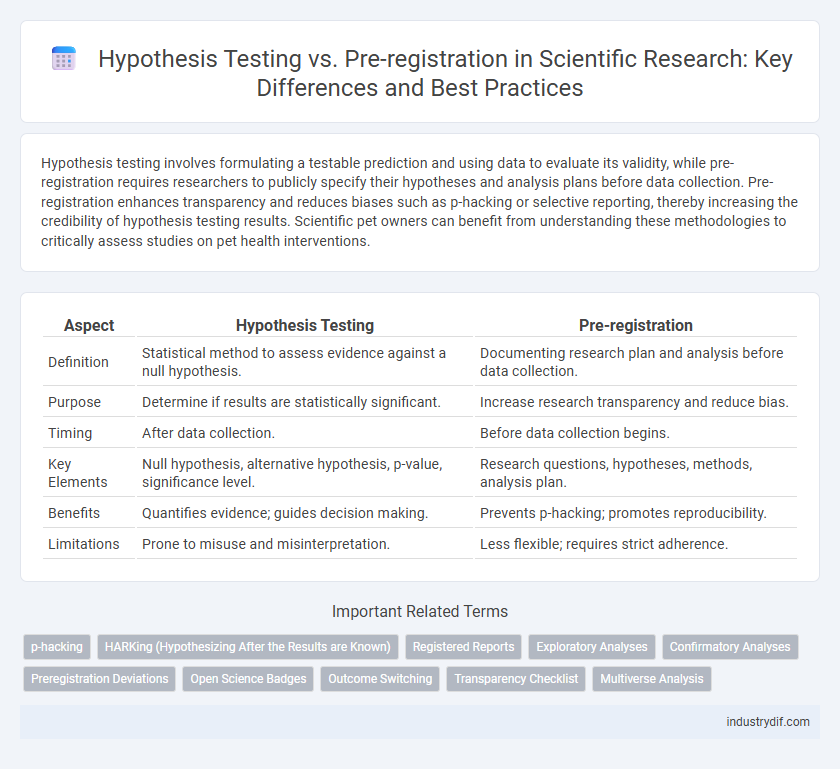This screenshot has height=769, width=840.
Task: Select the Pre-registration column header
Action: (x=636, y=325)
